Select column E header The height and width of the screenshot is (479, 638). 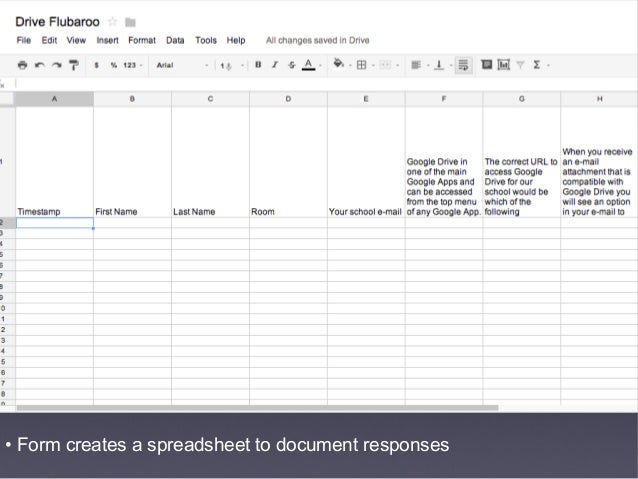[366, 99]
